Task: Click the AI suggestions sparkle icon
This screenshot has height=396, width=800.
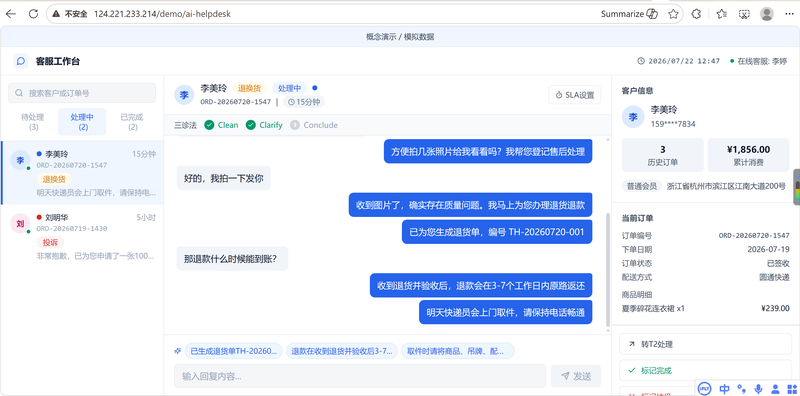Action: [178, 351]
